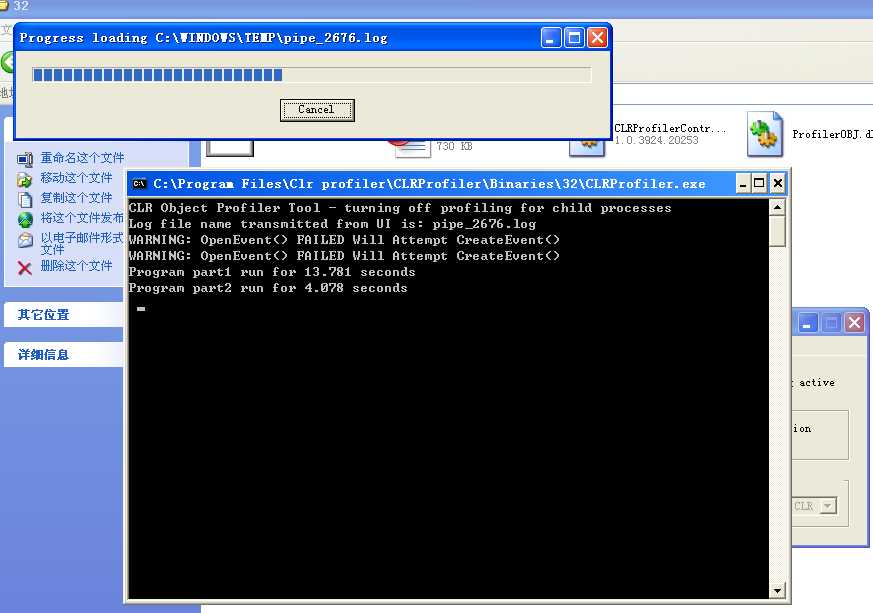
Task: Click the red X delete file icon
Action: (x=24, y=268)
